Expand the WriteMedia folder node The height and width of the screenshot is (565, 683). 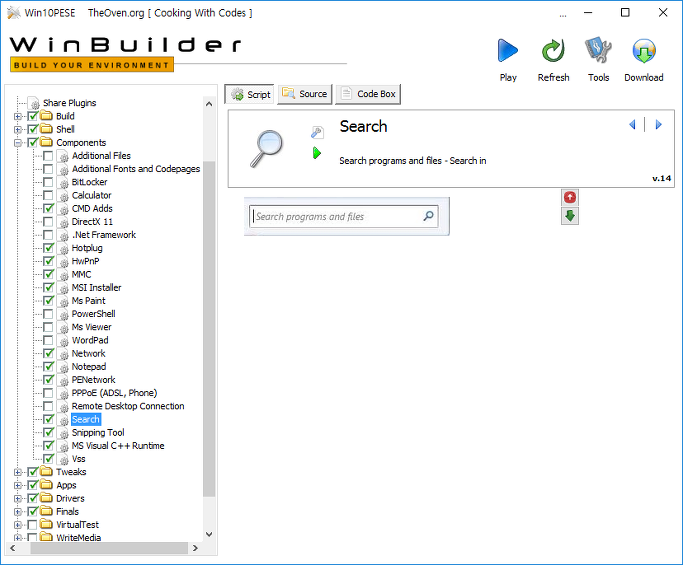[x=18, y=538]
